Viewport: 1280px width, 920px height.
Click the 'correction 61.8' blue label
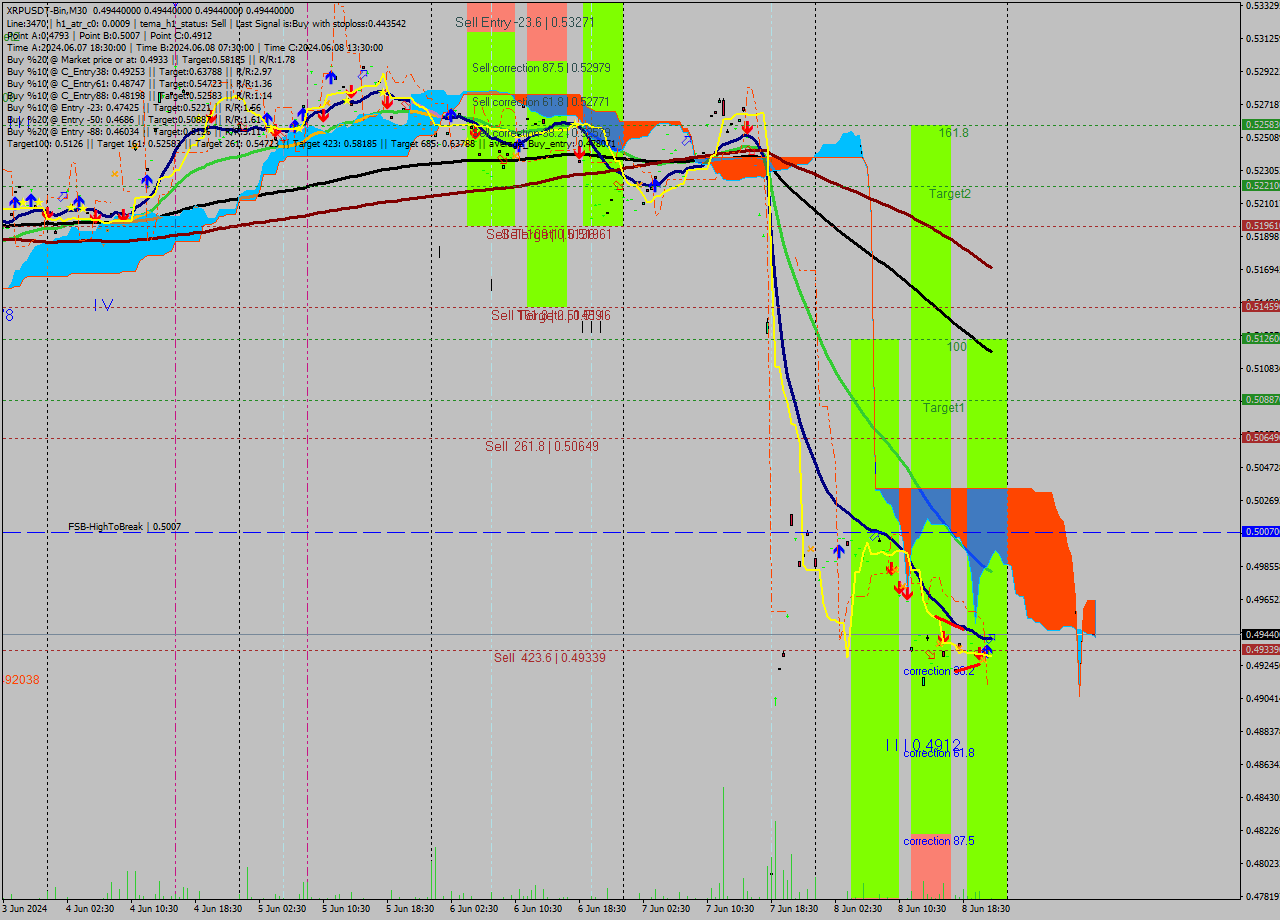pos(938,753)
